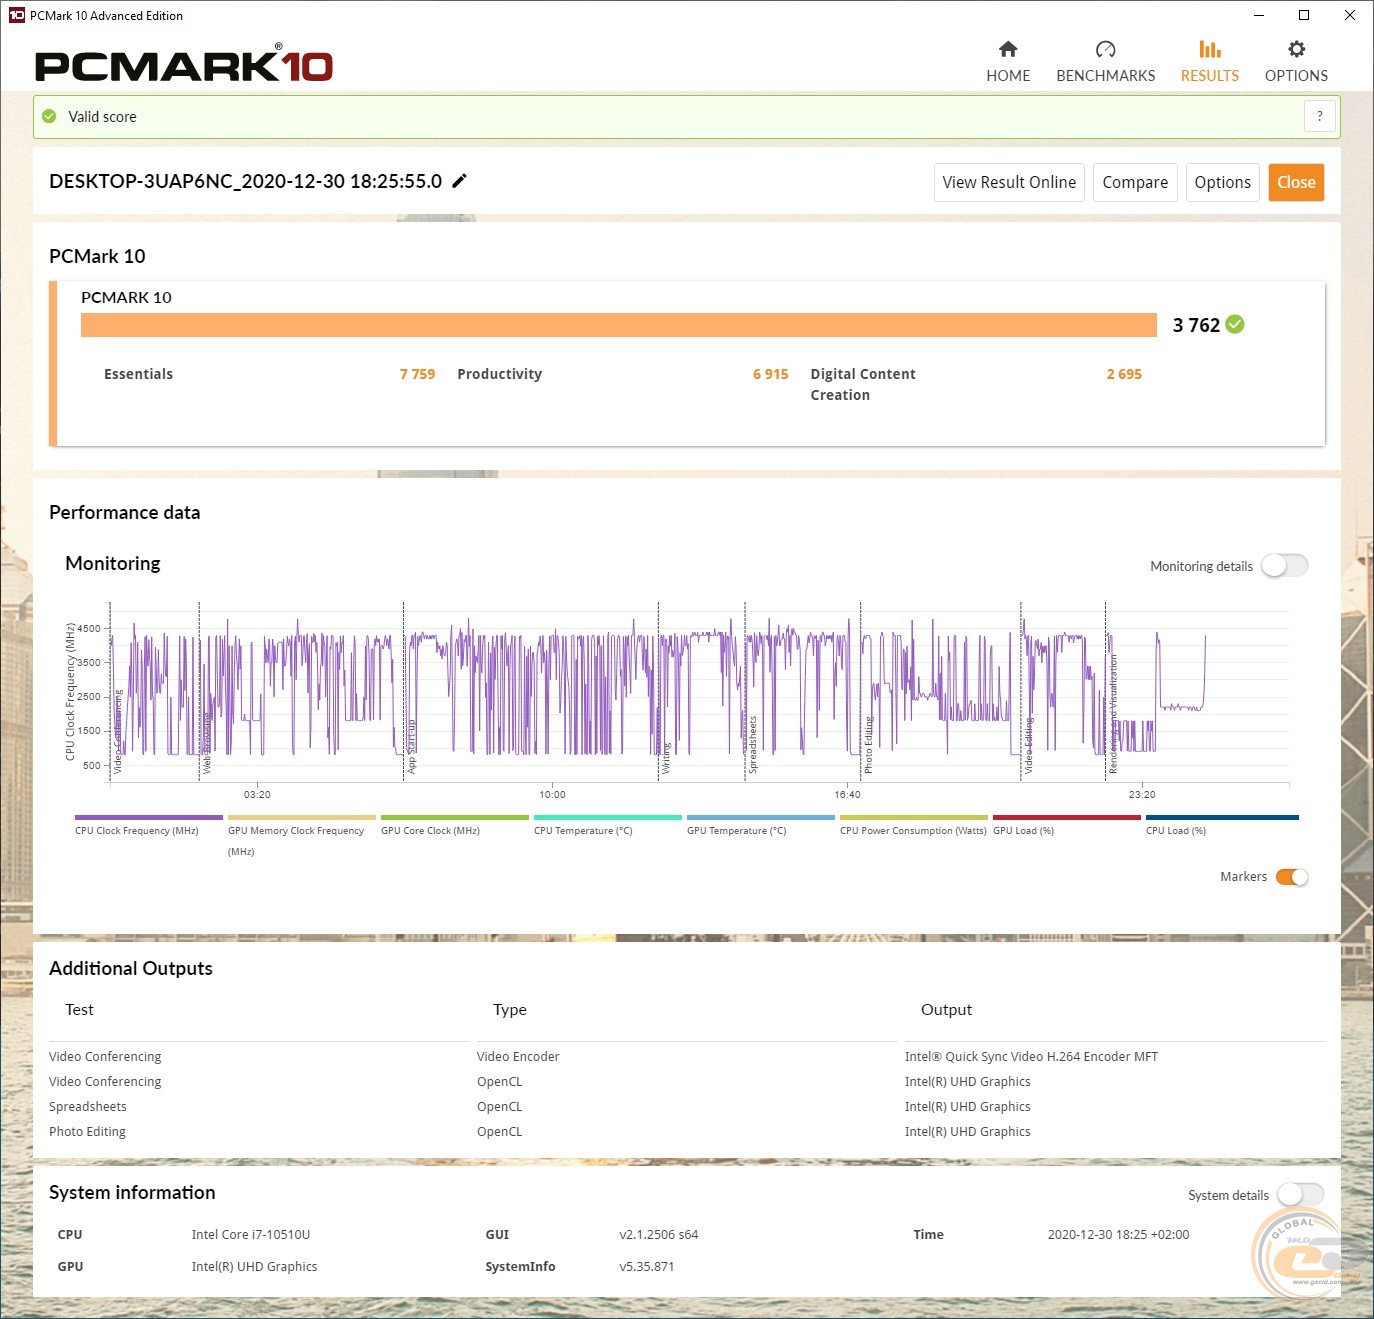Open the Options gear icon
The width and height of the screenshot is (1374, 1319).
(x=1296, y=50)
